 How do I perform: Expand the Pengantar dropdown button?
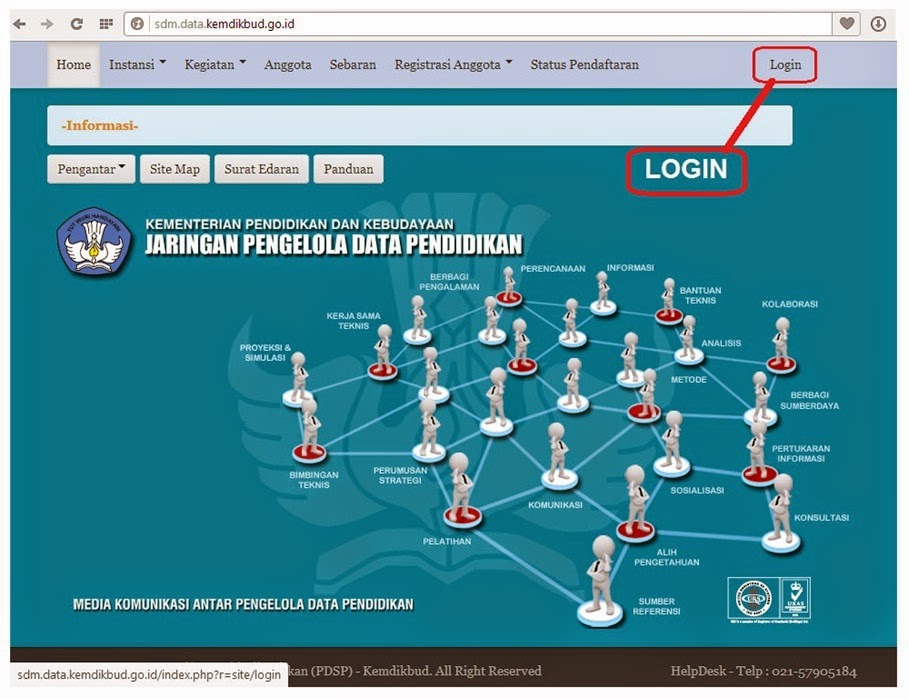tap(90, 168)
